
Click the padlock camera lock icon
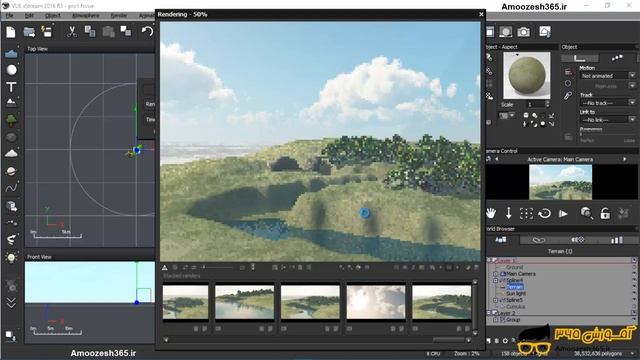[x=605, y=213]
